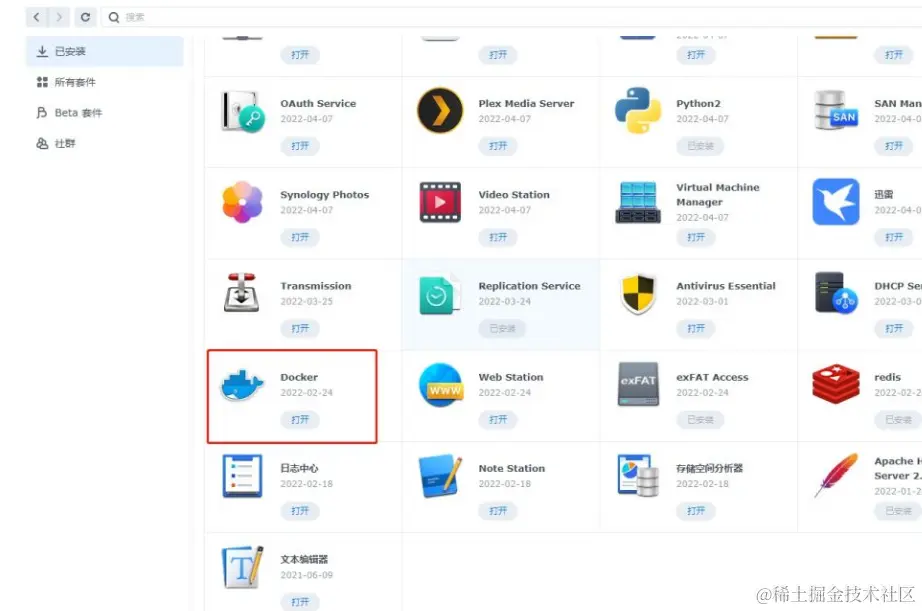Click the Plex Media Server title text
The image size is (922, 611).
pos(526,103)
